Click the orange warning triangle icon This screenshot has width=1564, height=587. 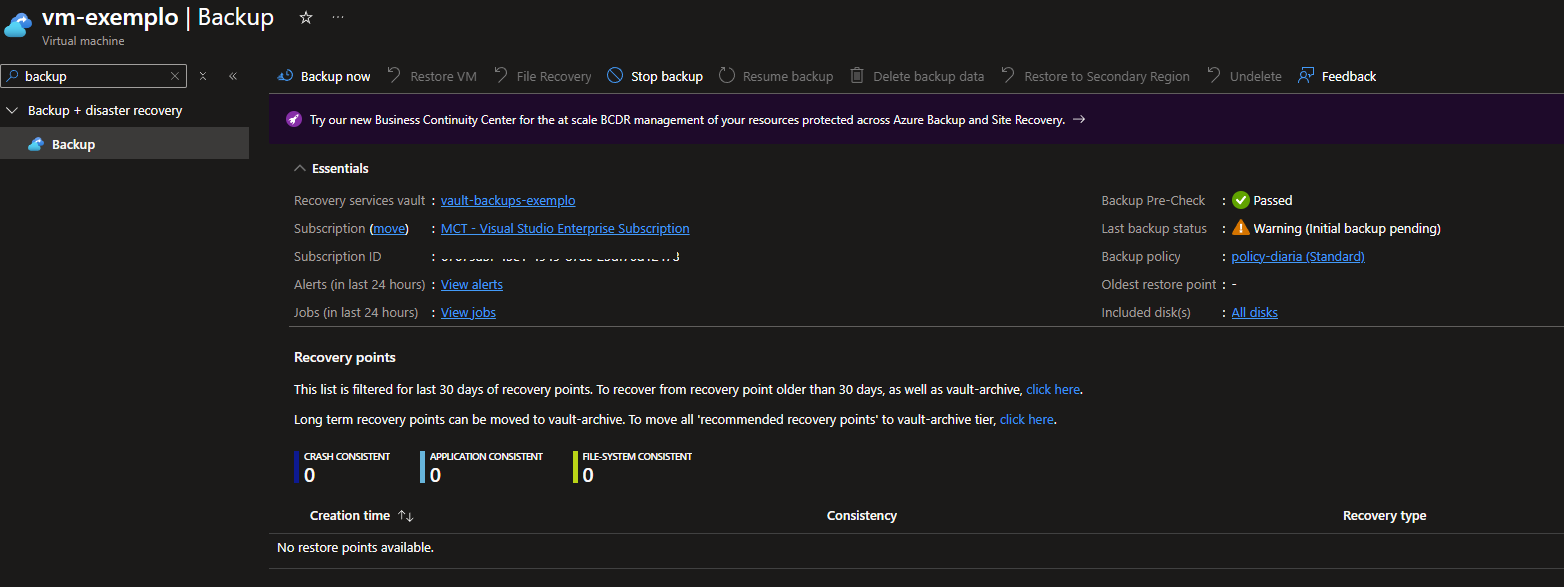pos(1241,228)
